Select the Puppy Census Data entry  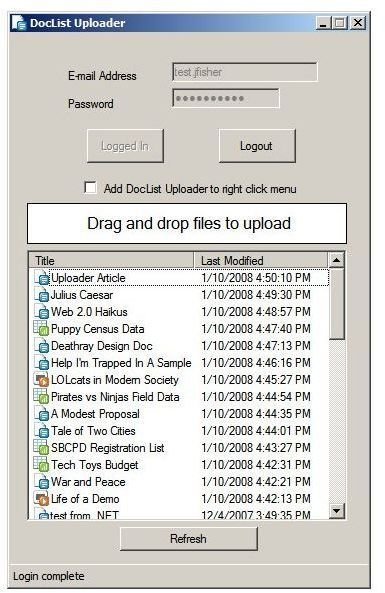98,329
